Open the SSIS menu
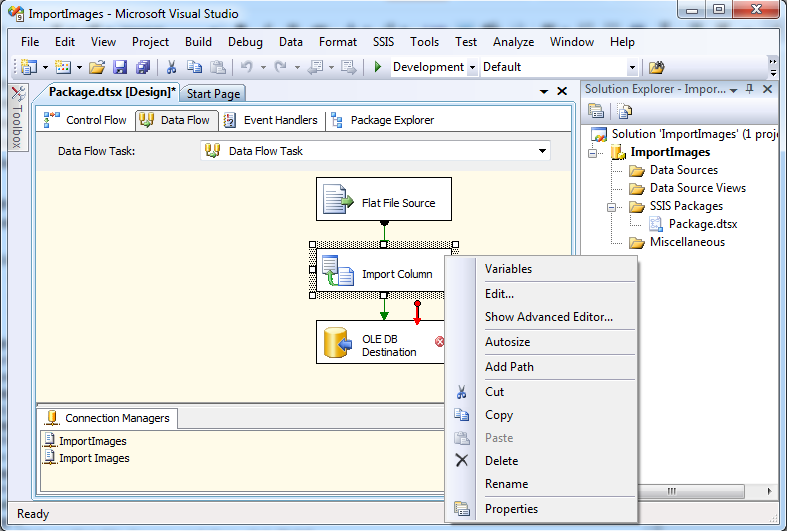 383,42
